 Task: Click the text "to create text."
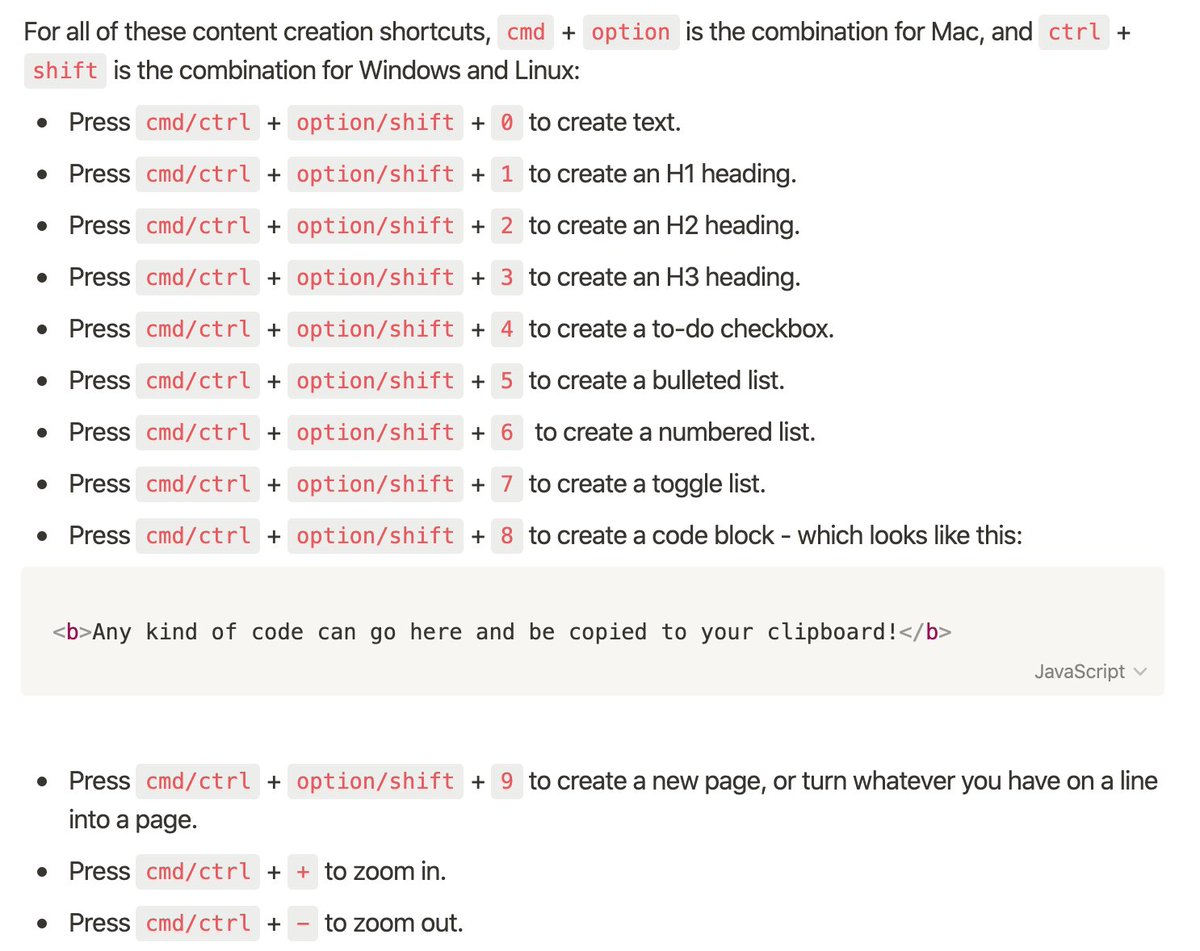pyautogui.click(x=605, y=123)
